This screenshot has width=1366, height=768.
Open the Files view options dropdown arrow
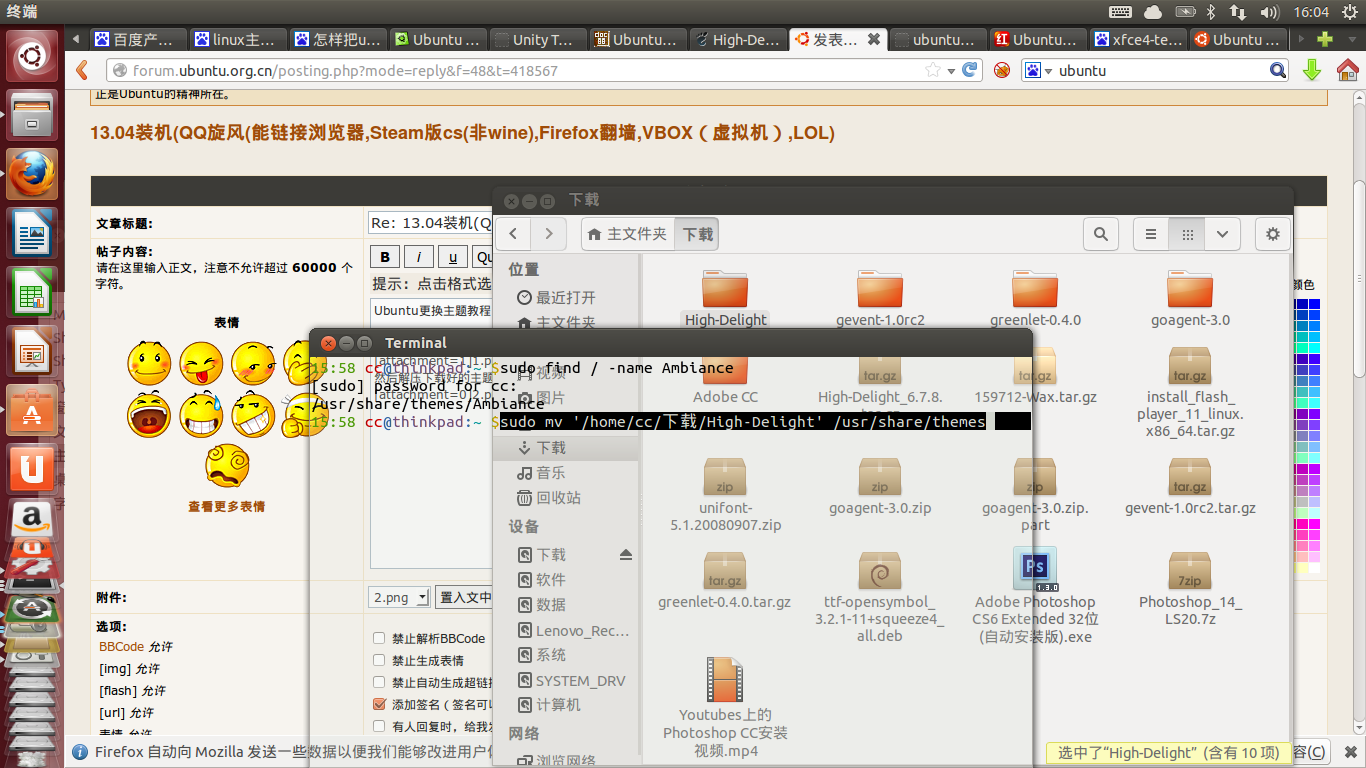[x=1222, y=234]
